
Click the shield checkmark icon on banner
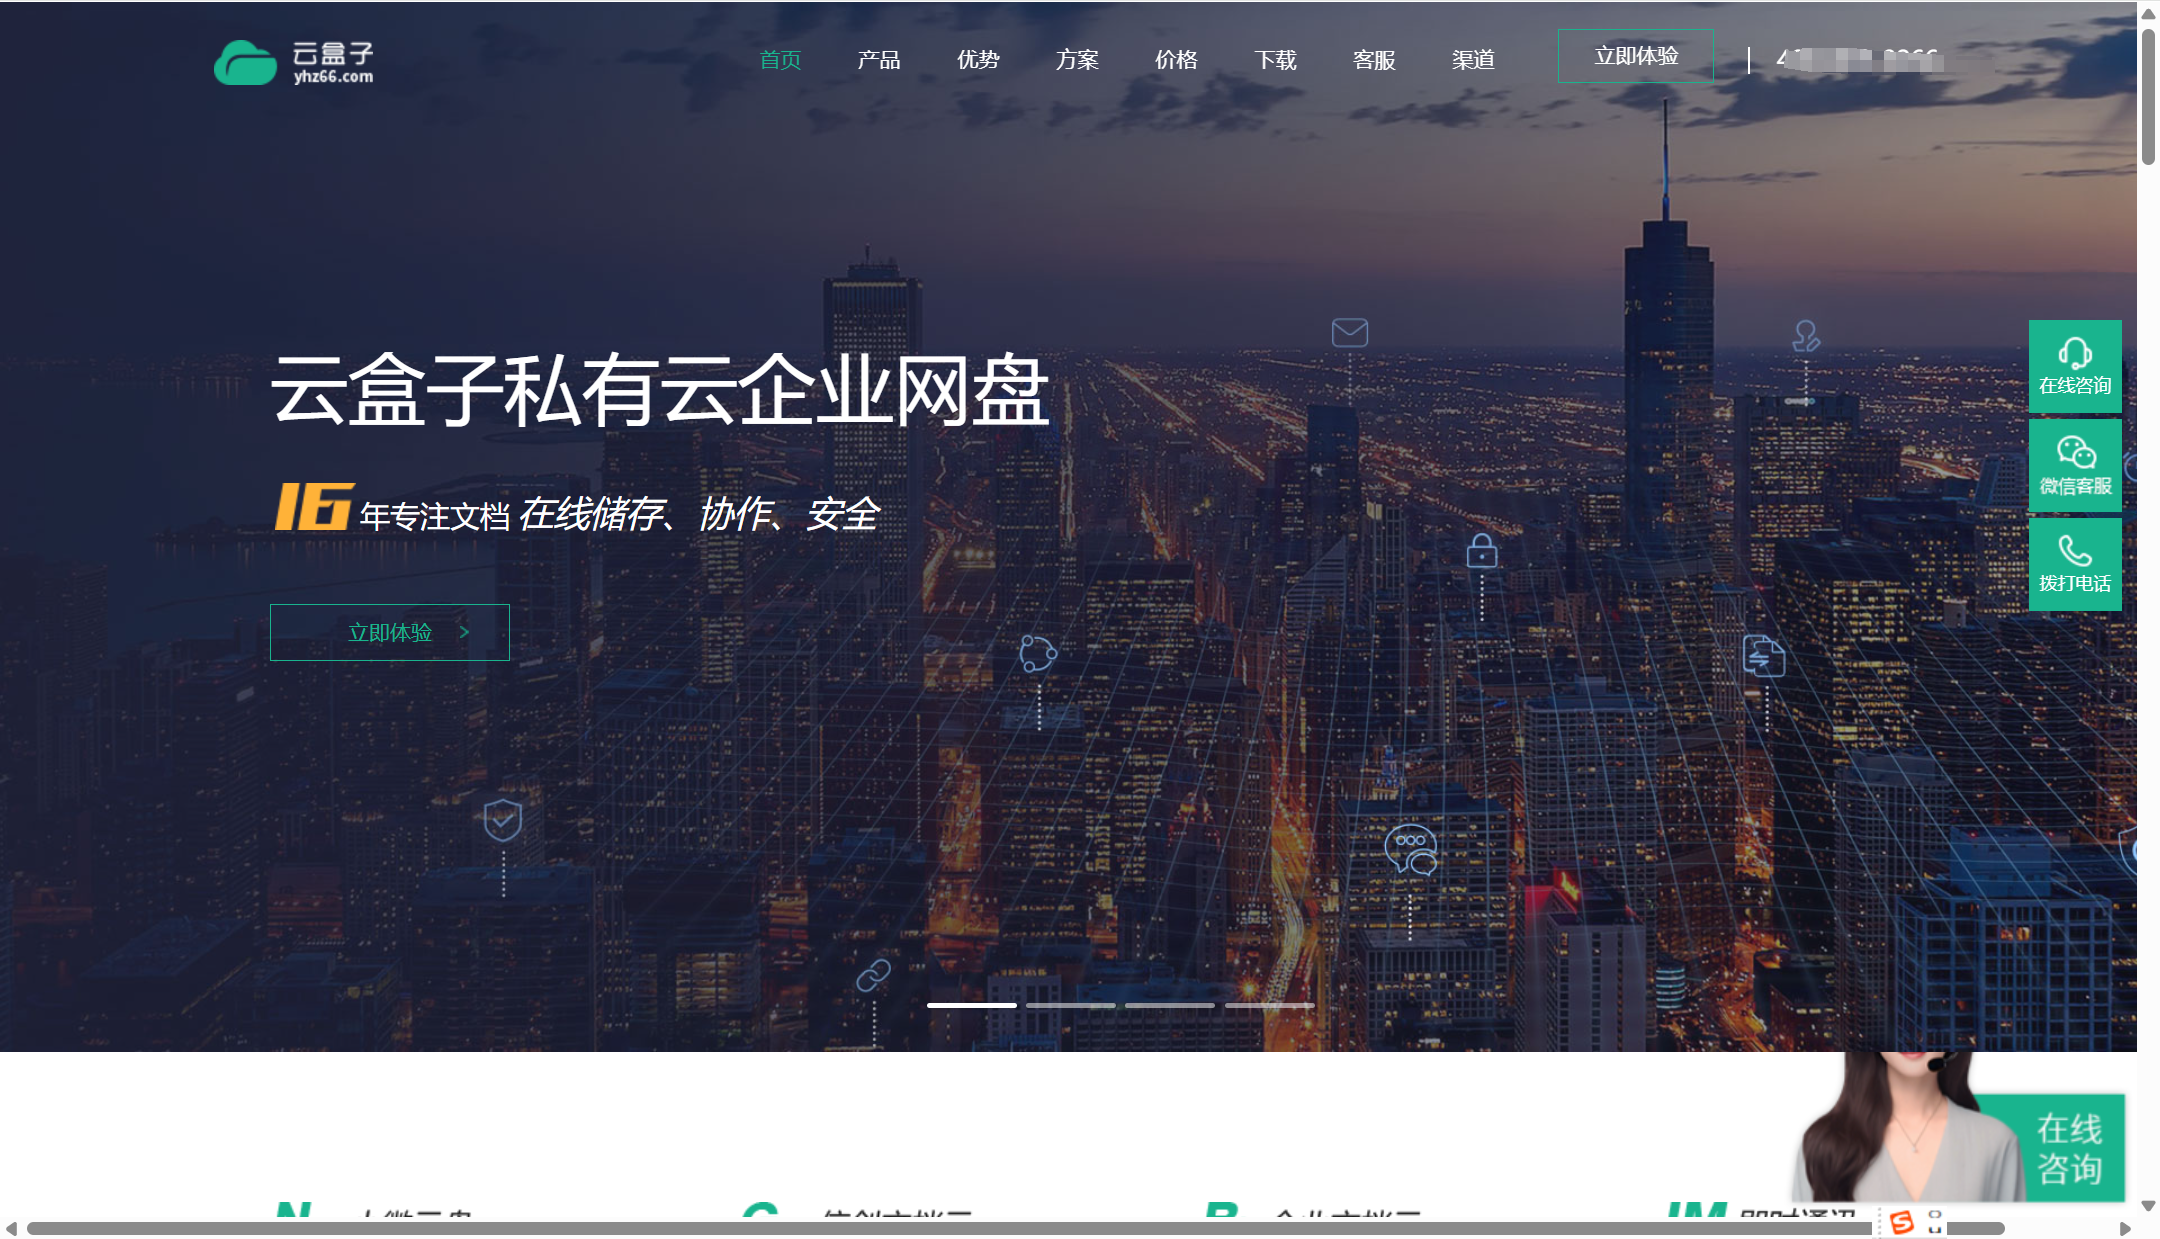click(502, 820)
